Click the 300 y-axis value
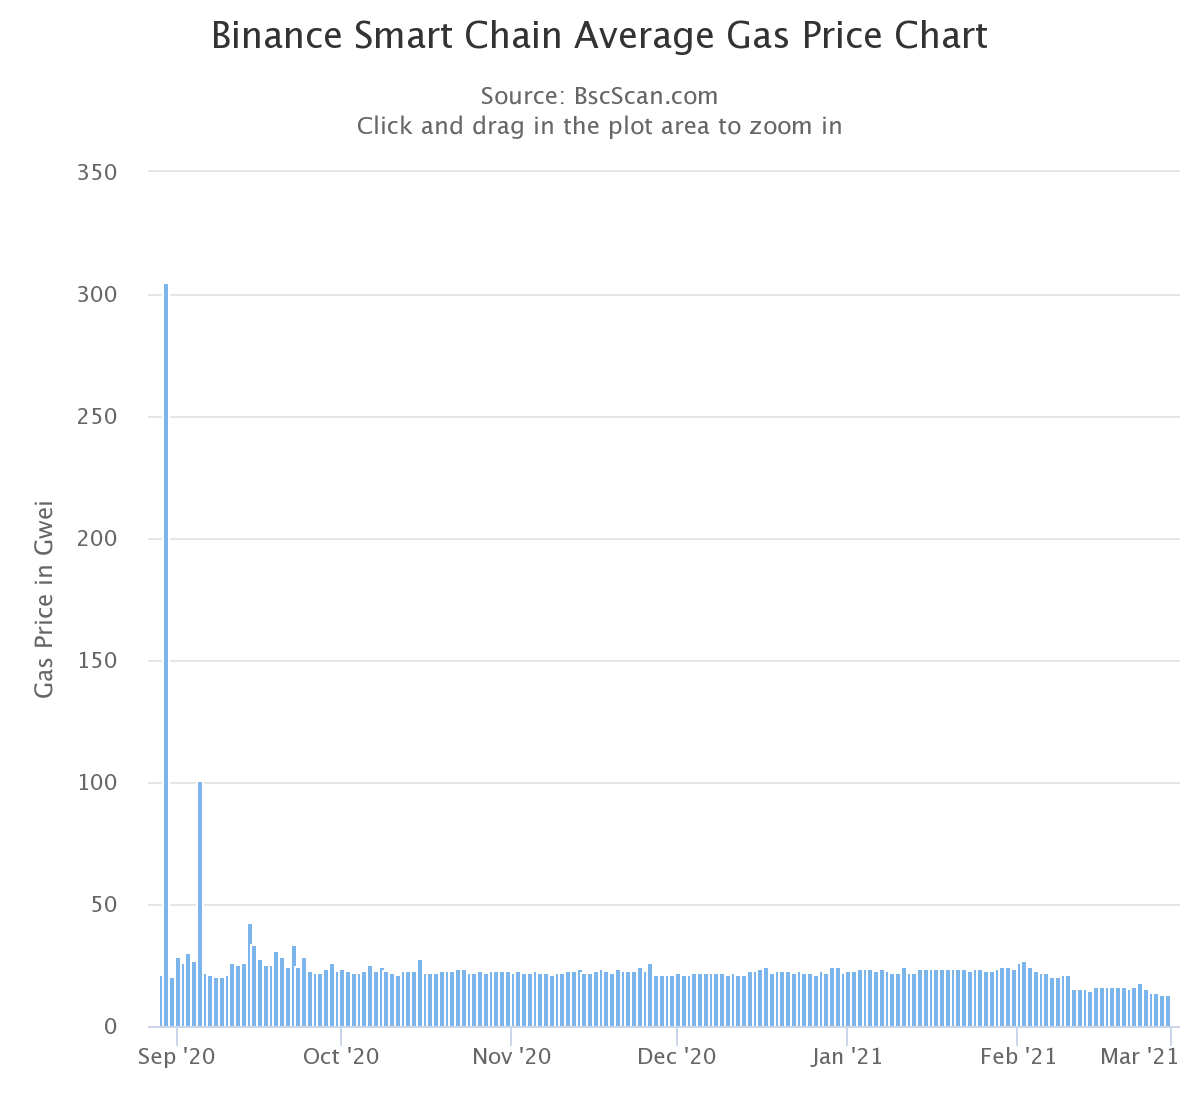Viewport: 1200px width, 1100px height. [97, 295]
